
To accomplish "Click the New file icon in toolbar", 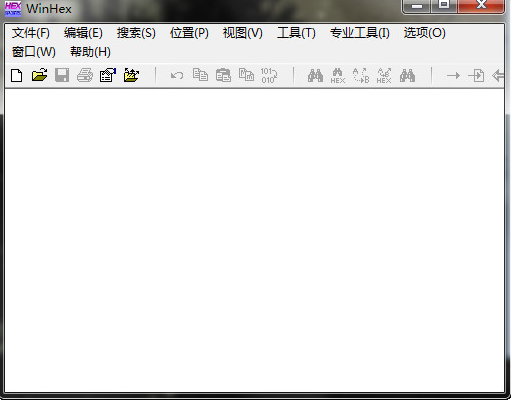I will coord(16,75).
